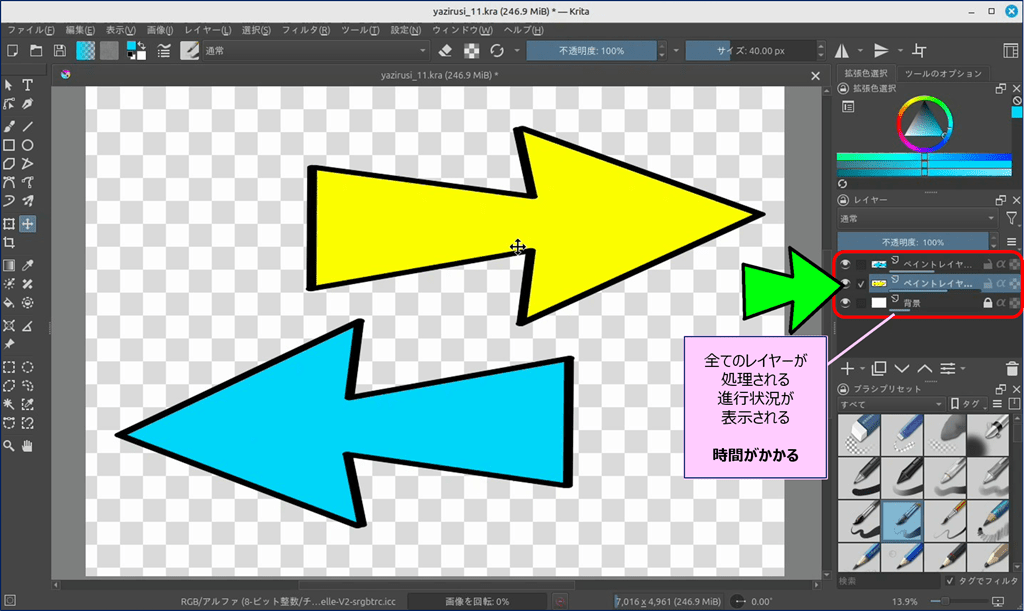Click the Save document icon
The width and height of the screenshot is (1024, 611).
click(60, 51)
